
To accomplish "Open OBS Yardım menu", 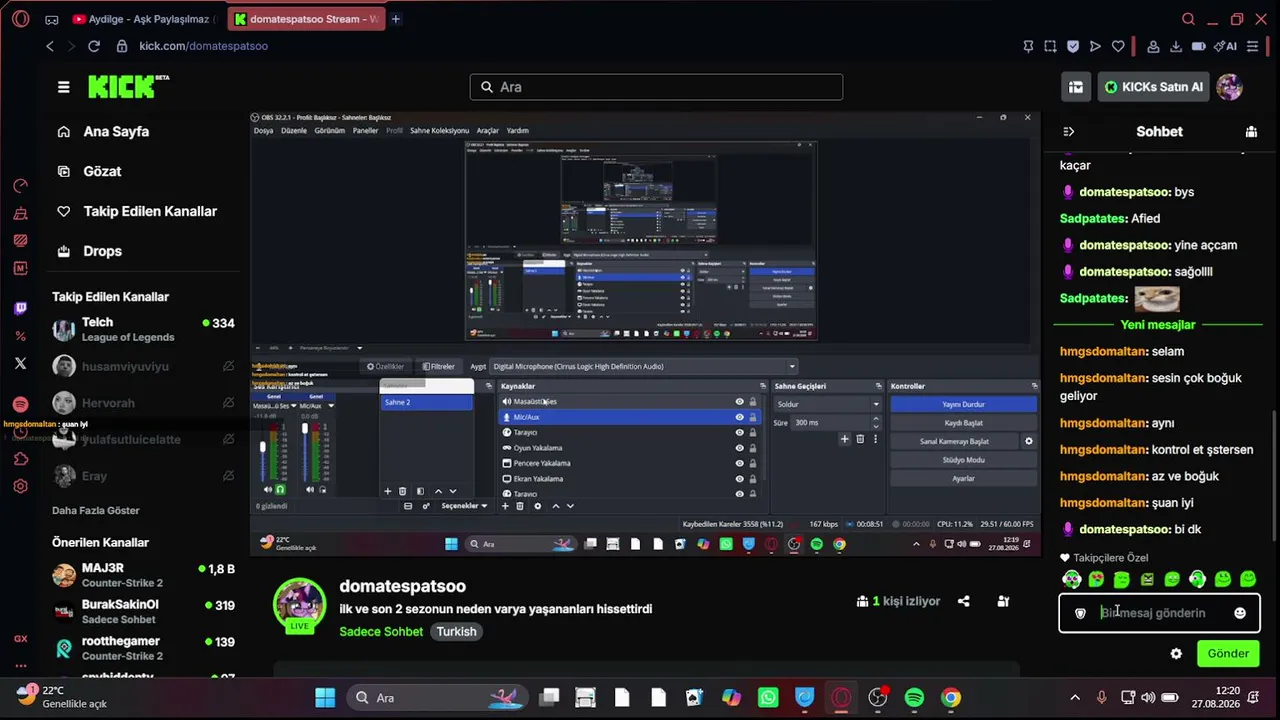I will coord(517,131).
